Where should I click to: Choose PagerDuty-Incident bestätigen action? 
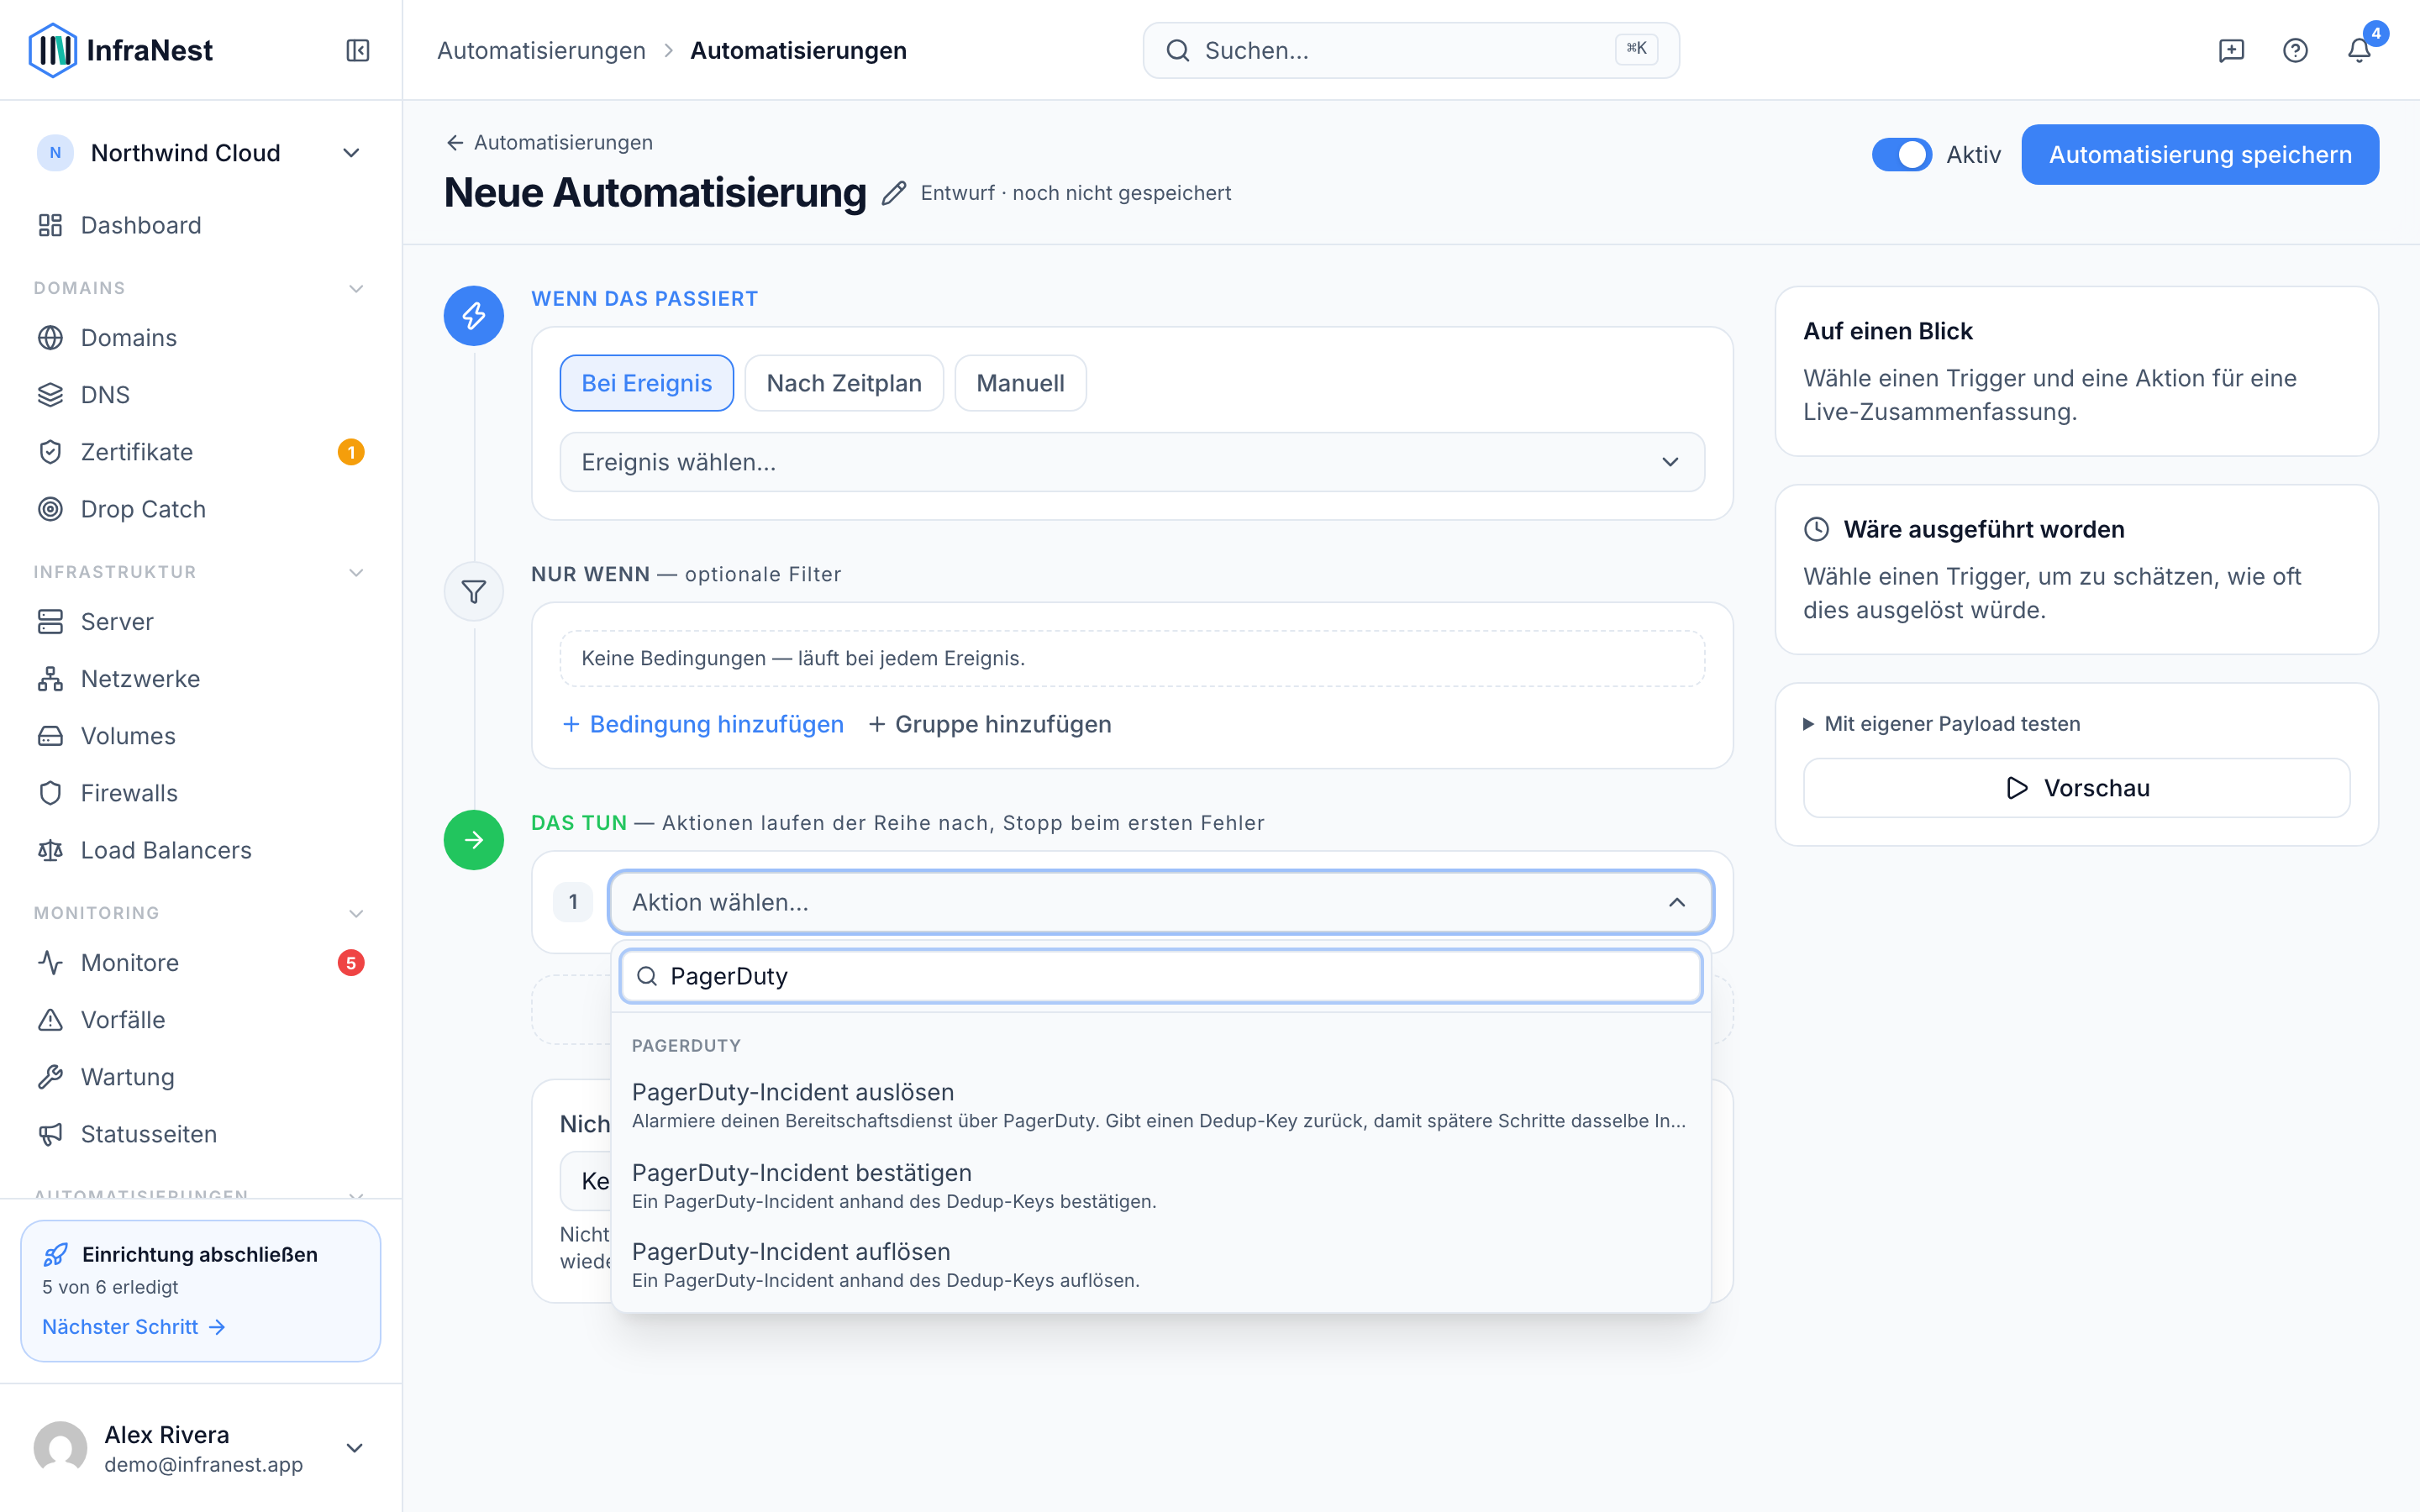pyautogui.click(x=1160, y=1186)
